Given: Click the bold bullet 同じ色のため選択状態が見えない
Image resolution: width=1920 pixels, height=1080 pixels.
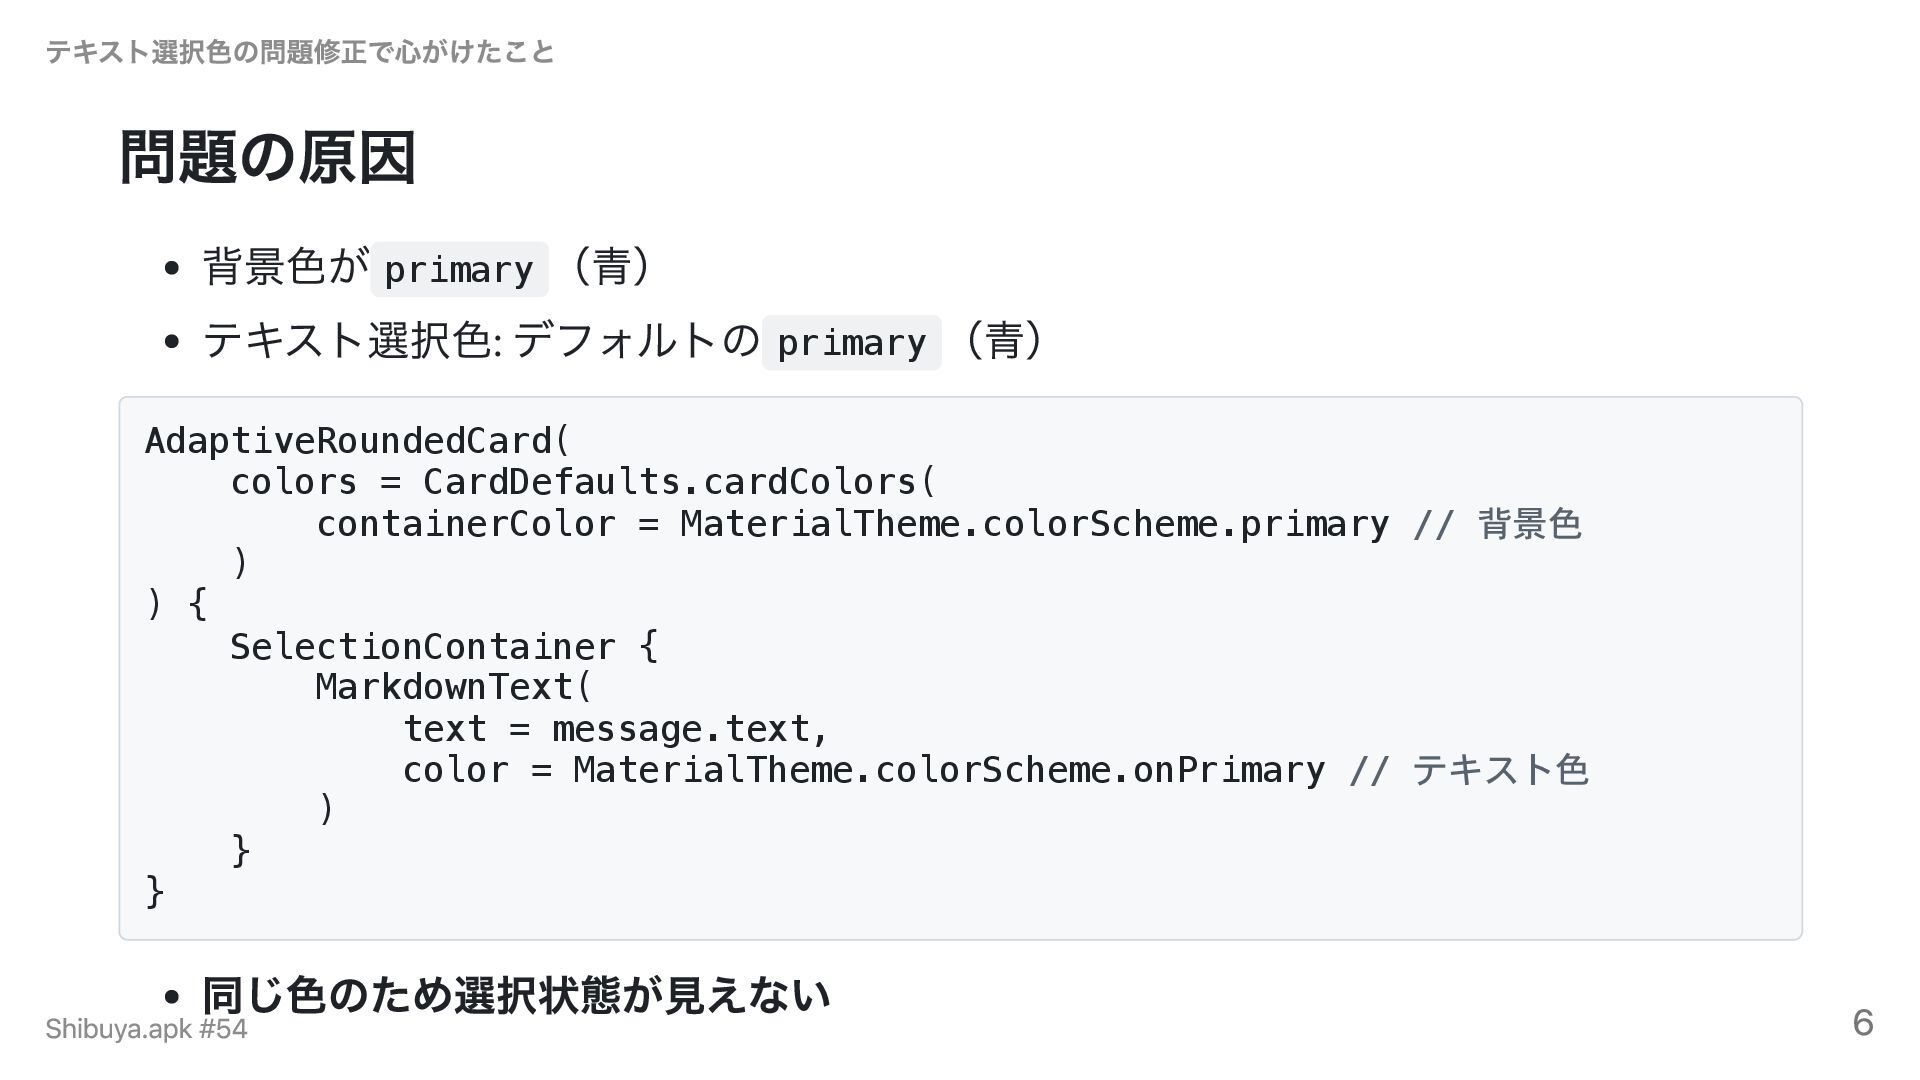Looking at the screenshot, I should tap(516, 995).
